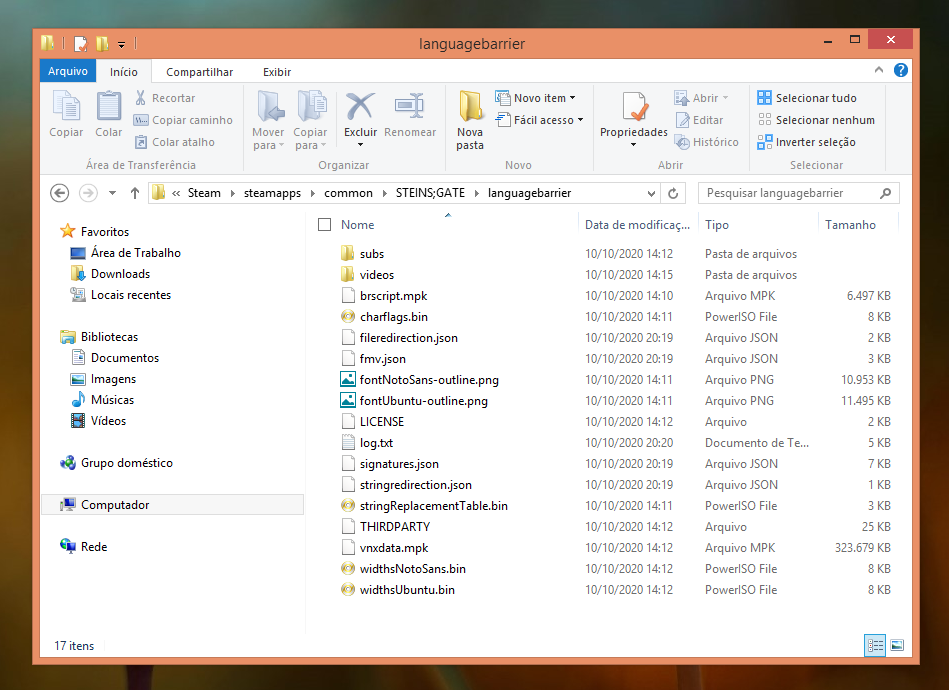949x690 pixels.
Task: Click the Colar clipboard icon
Action: (x=109, y=114)
